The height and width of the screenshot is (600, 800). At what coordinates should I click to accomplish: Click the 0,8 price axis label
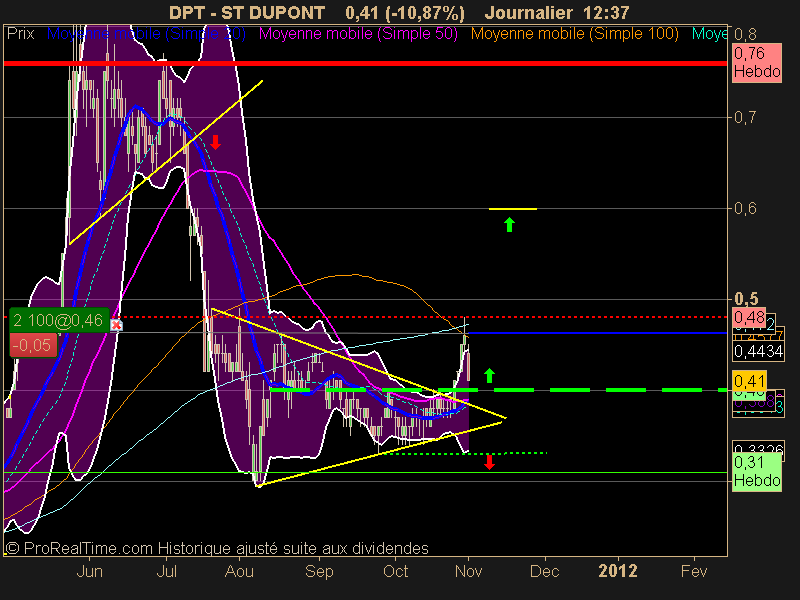click(745, 34)
